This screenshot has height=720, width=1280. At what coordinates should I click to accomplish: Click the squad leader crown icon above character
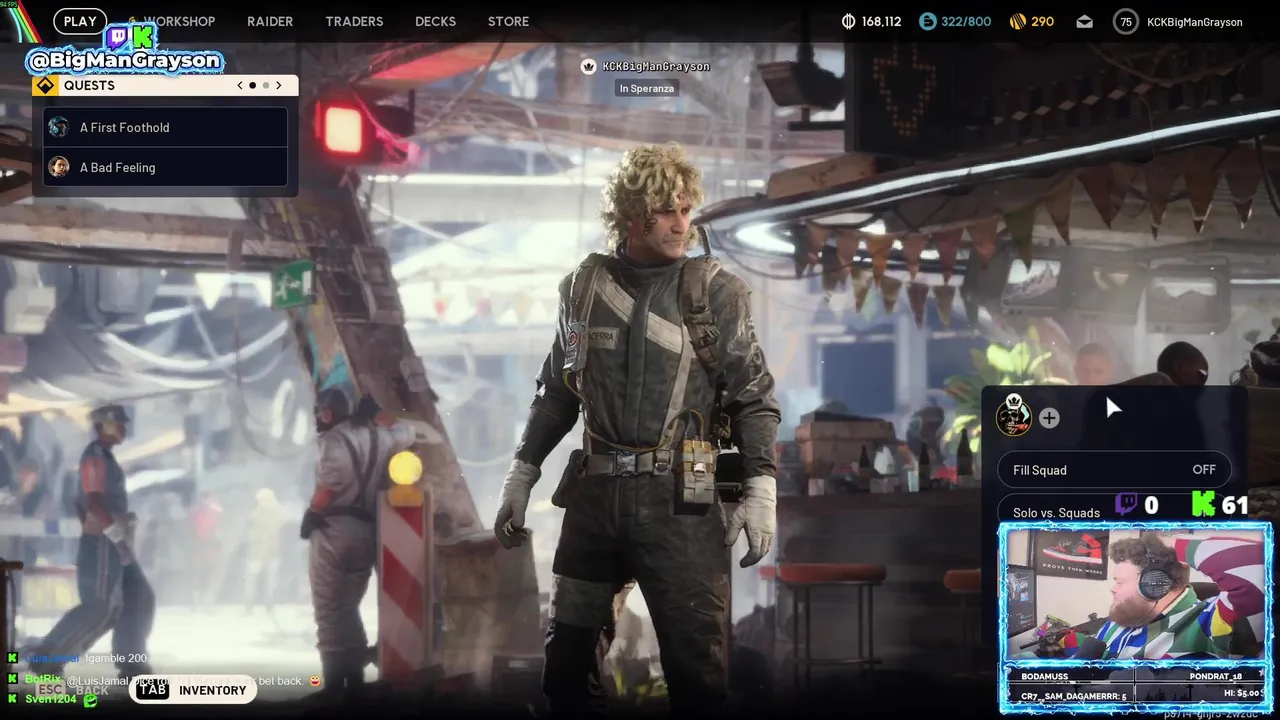point(588,66)
